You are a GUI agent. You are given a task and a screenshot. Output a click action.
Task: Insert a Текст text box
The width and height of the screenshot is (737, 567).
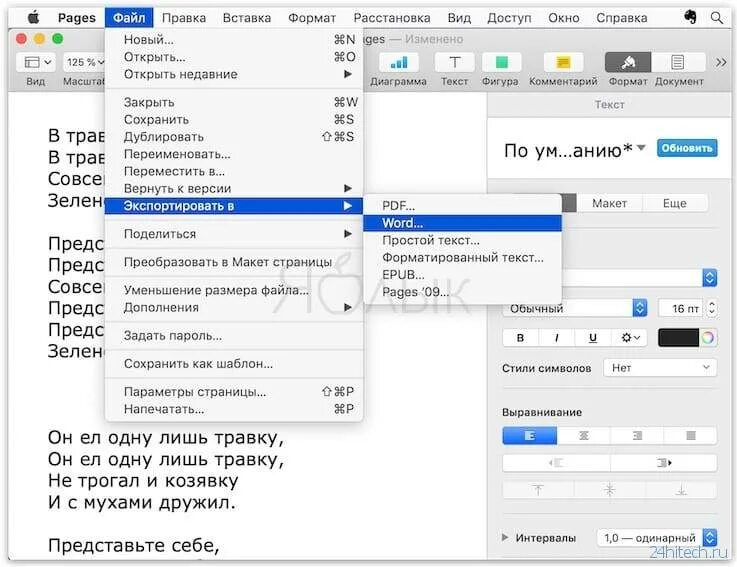click(455, 62)
